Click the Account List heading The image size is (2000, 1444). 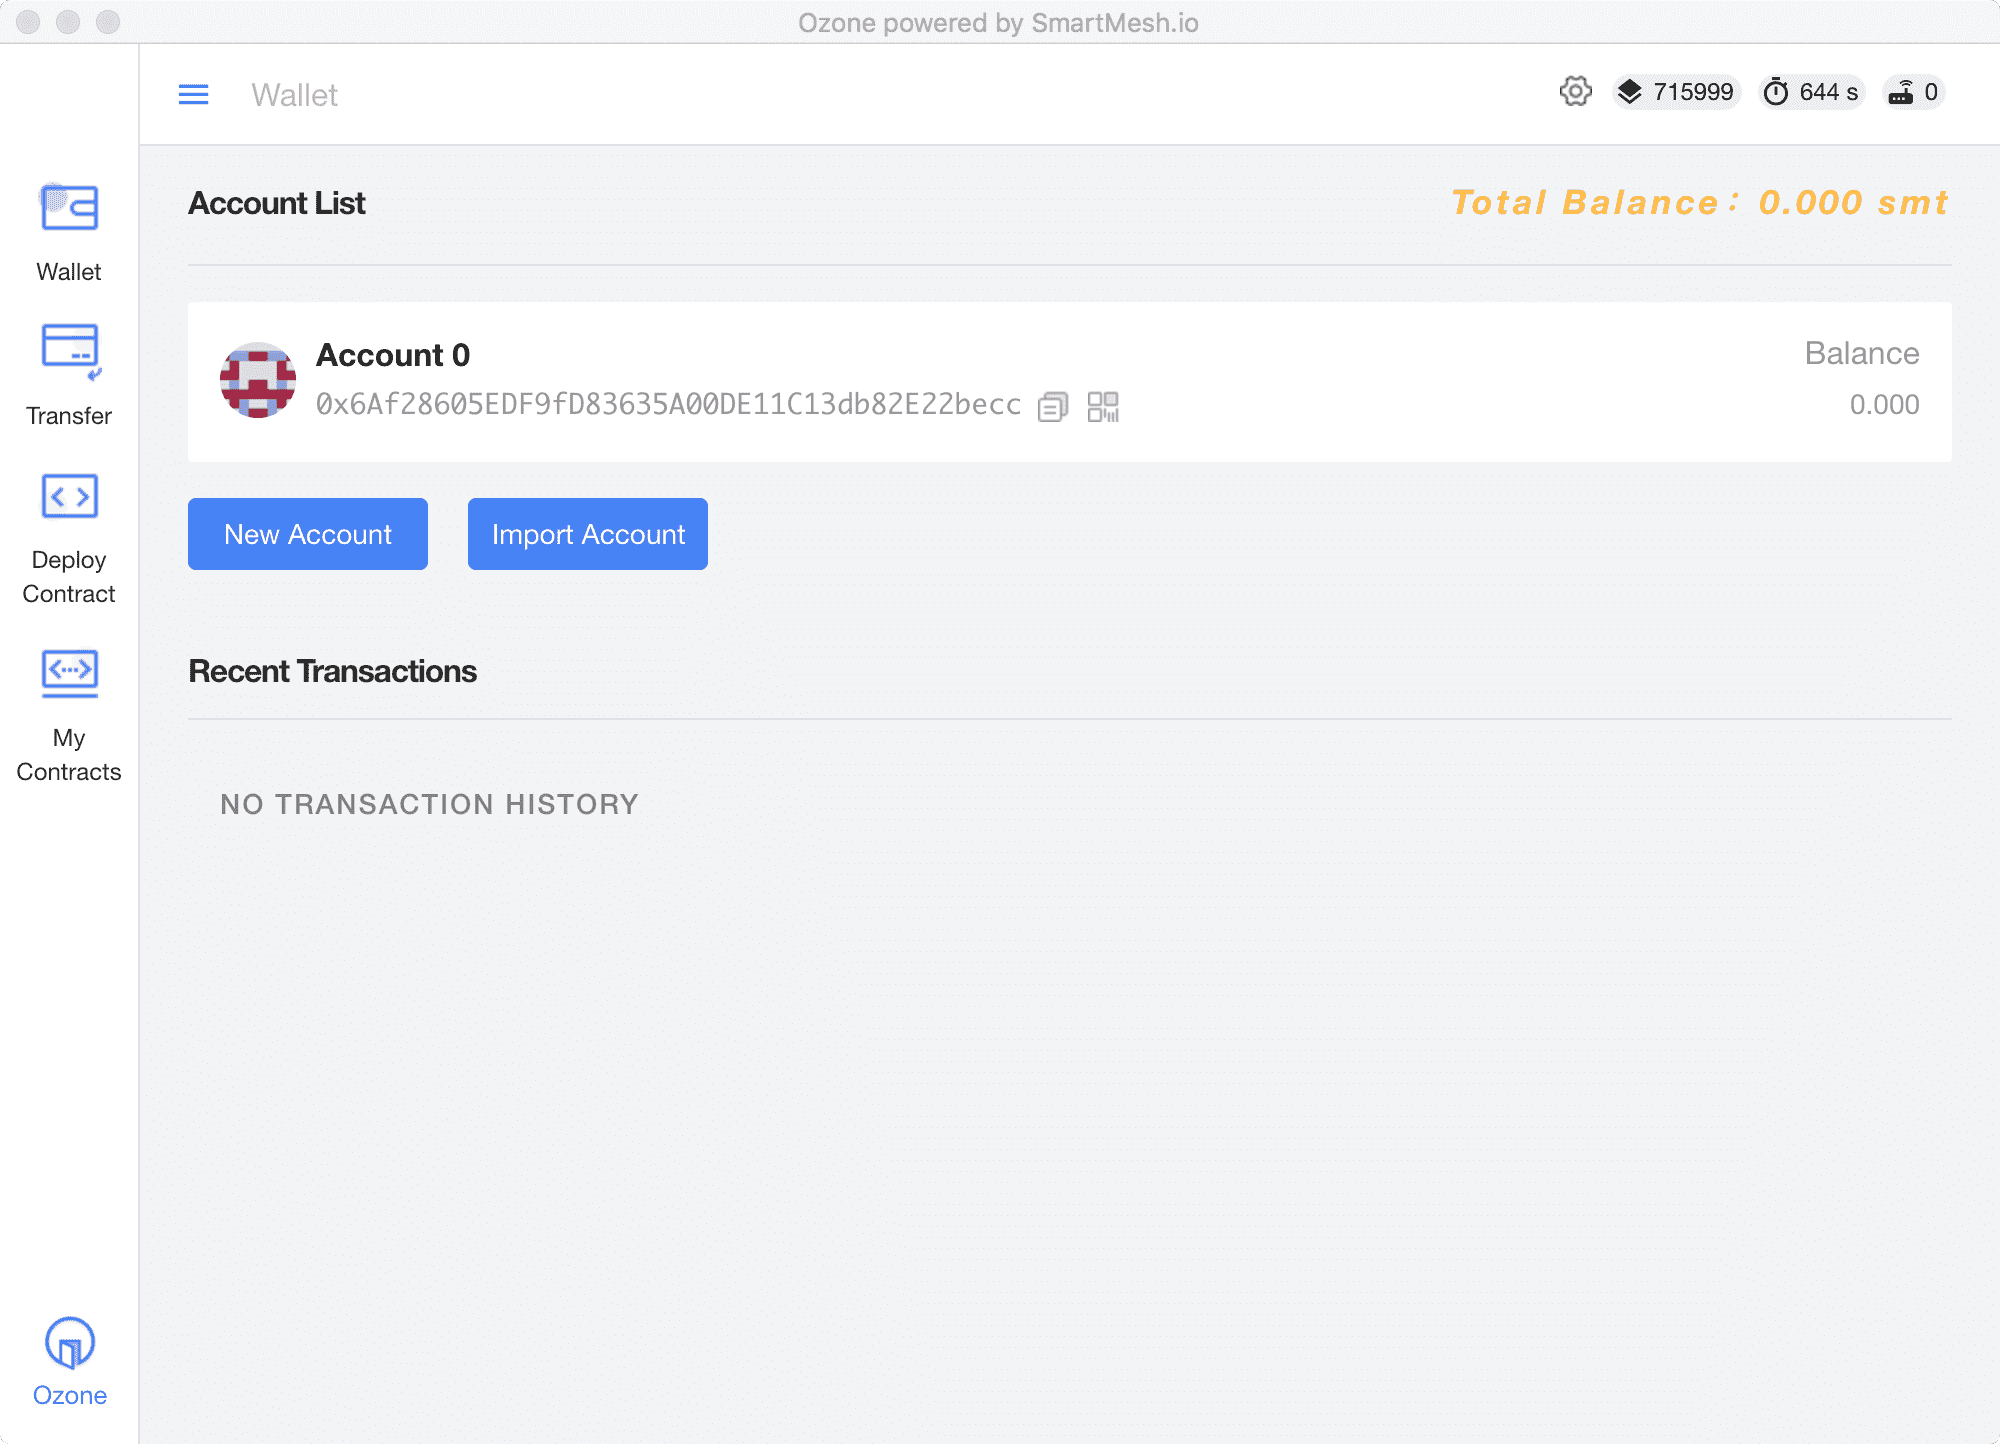pyautogui.click(x=277, y=203)
